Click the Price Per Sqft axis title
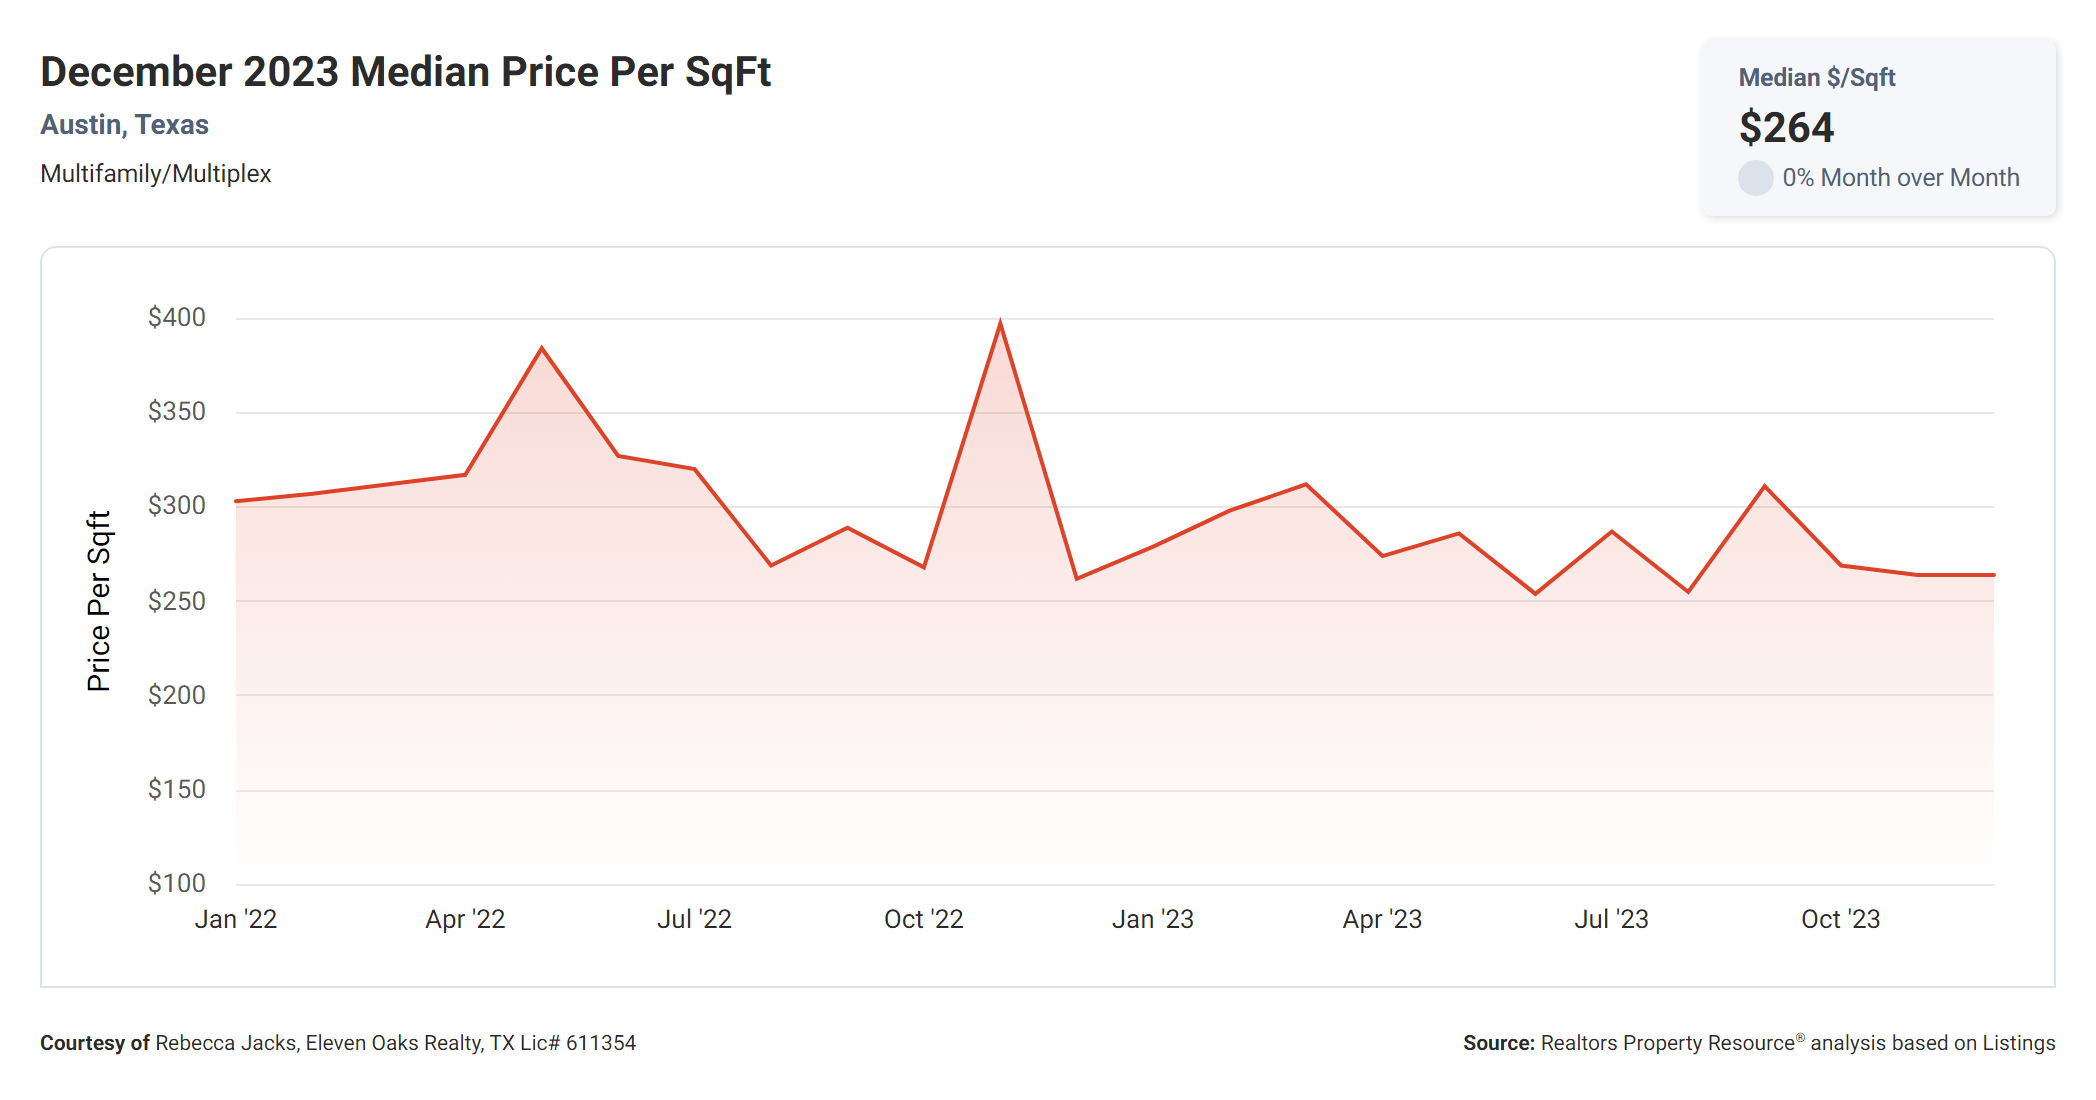 click(x=98, y=601)
